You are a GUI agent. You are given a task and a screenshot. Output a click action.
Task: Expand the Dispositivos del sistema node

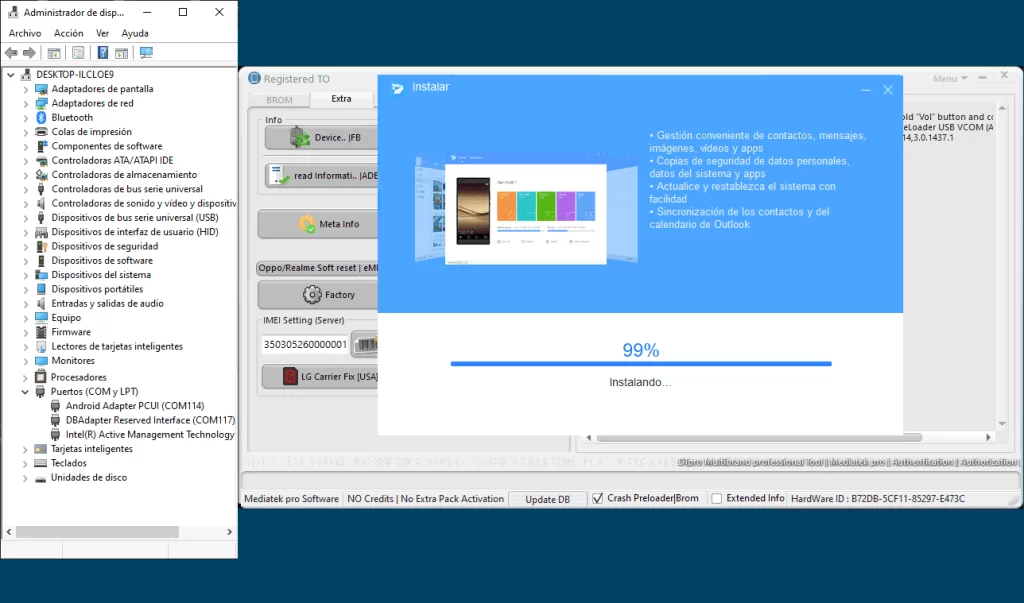pos(25,275)
